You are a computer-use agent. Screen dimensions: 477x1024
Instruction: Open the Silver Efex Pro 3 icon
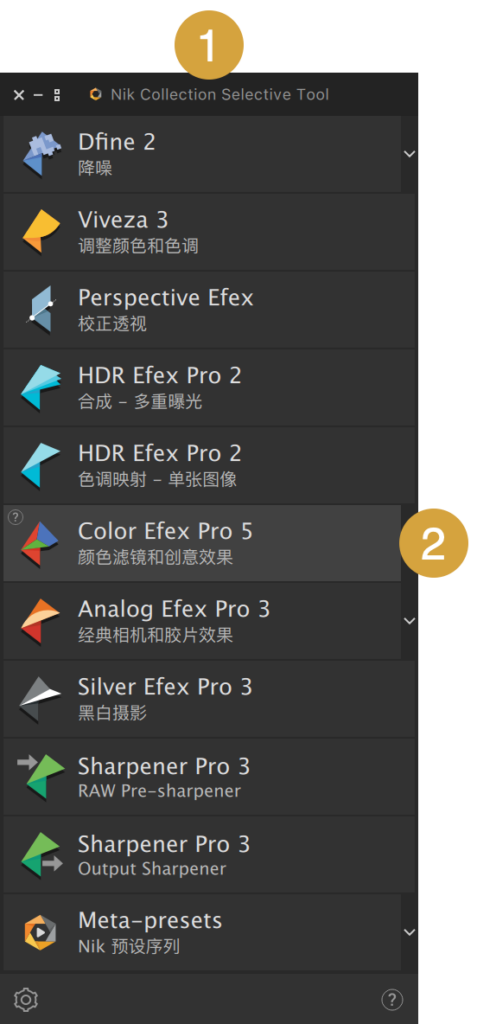point(41,699)
